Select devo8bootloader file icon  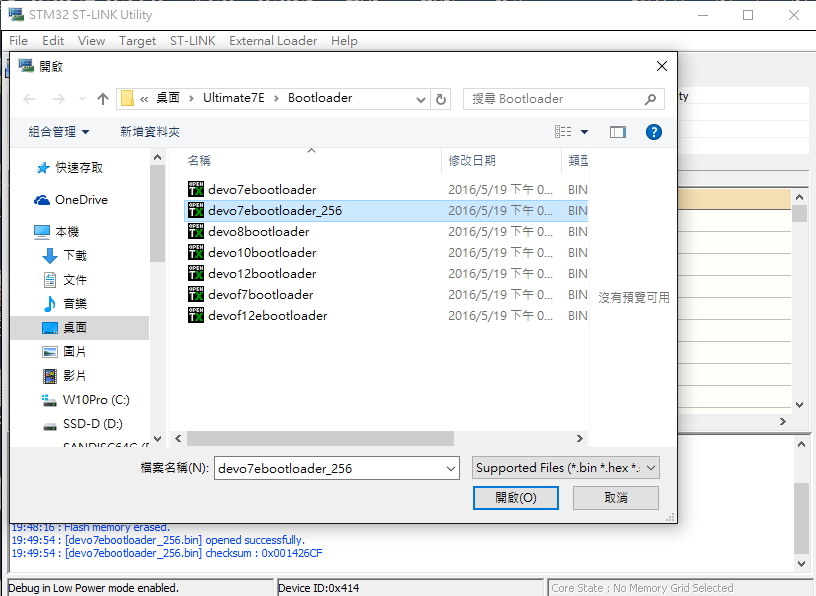(x=196, y=231)
